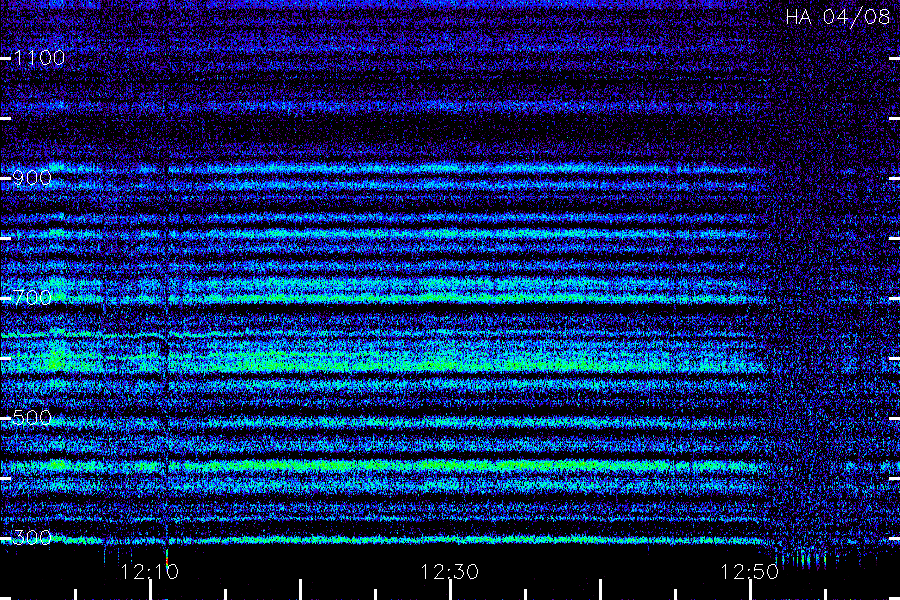Click the 500 frequency axis label
Screen dimensions: 900x600
(32, 418)
